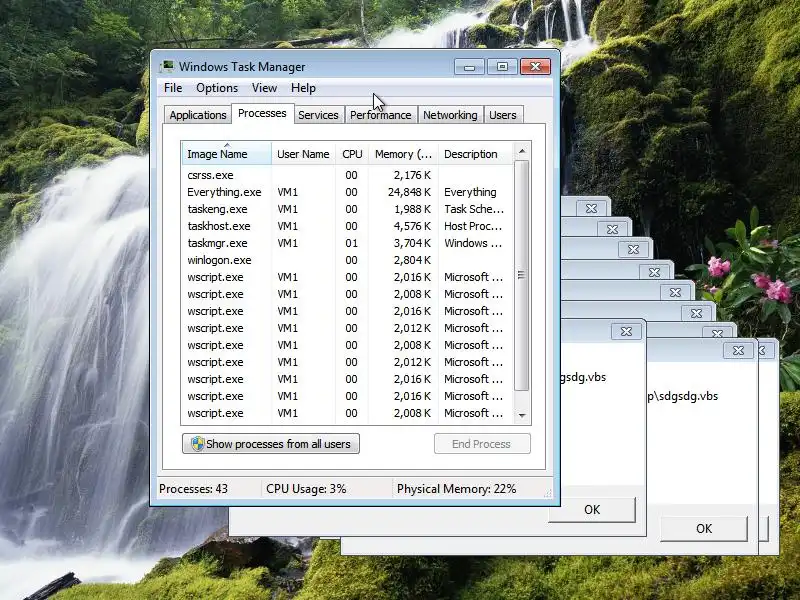Click the CPU value 01 for taskmgr.exe

click(x=352, y=243)
